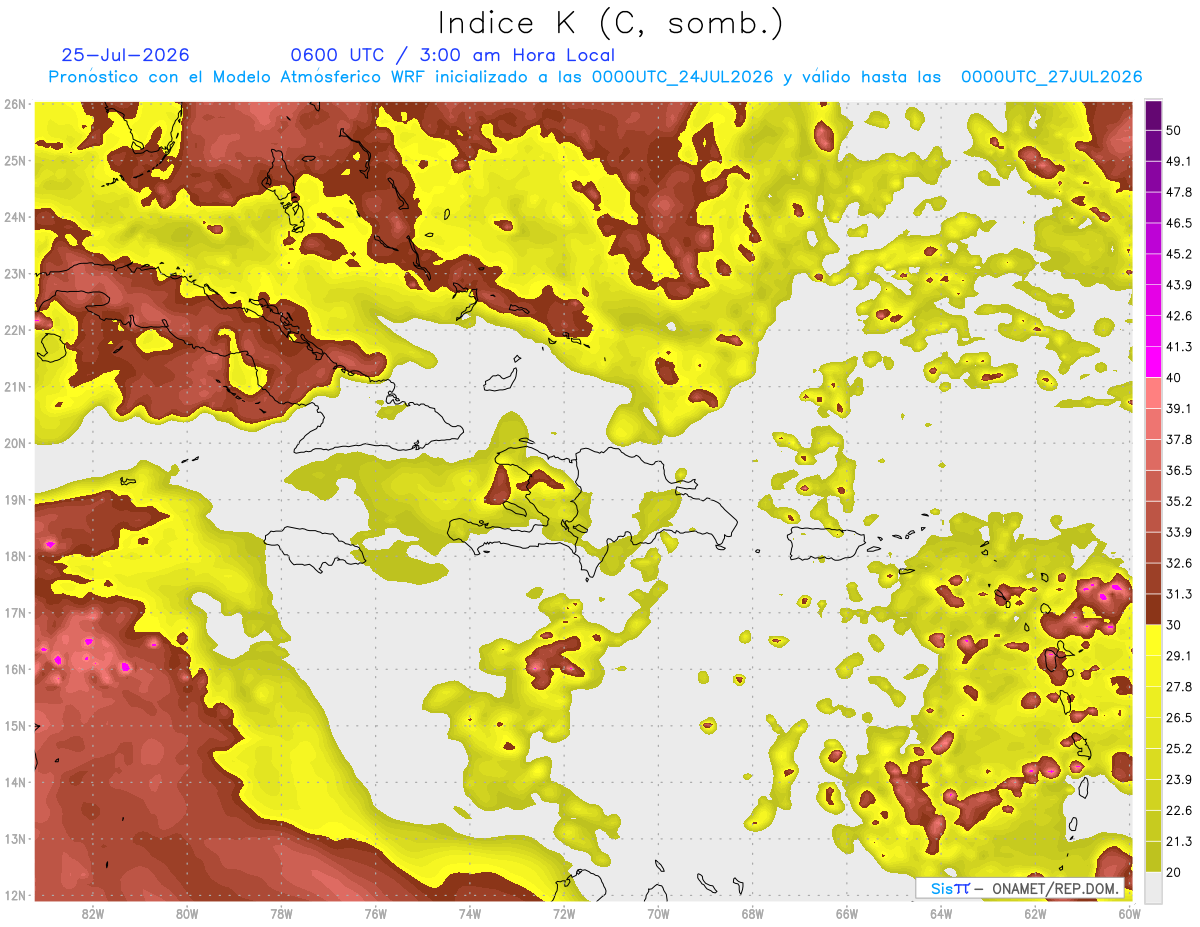Viewport: 1200px width, 927px height.
Task: Select the '29.1' color scale value
Action: point(1179,655)
